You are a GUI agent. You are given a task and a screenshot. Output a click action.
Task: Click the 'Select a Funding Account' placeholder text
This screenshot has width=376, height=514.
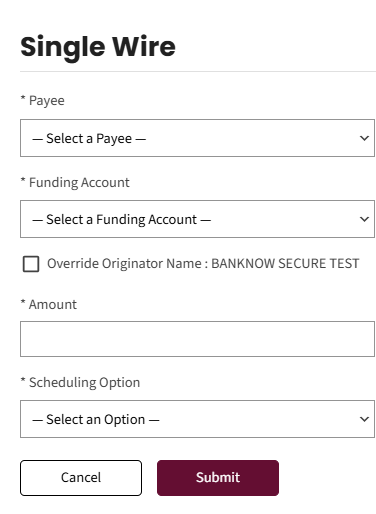121,220
